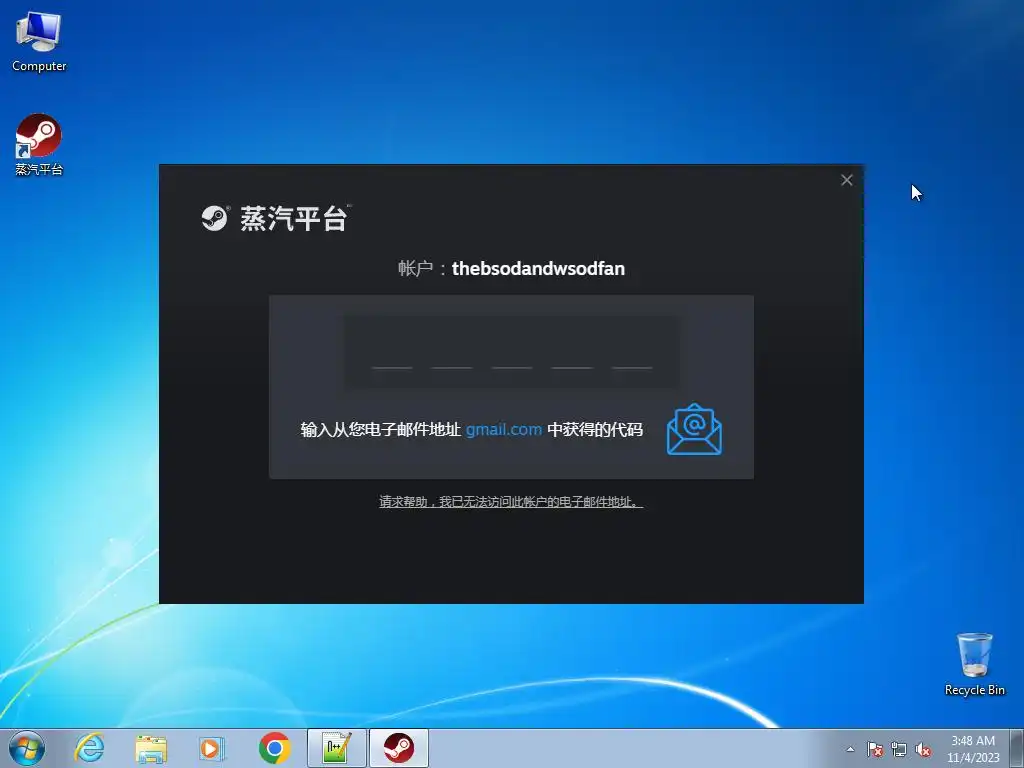Select the 蒸汽平台 Steam desktop shortcut
This screenshot has width=1024, height=768.
point(39,145)
